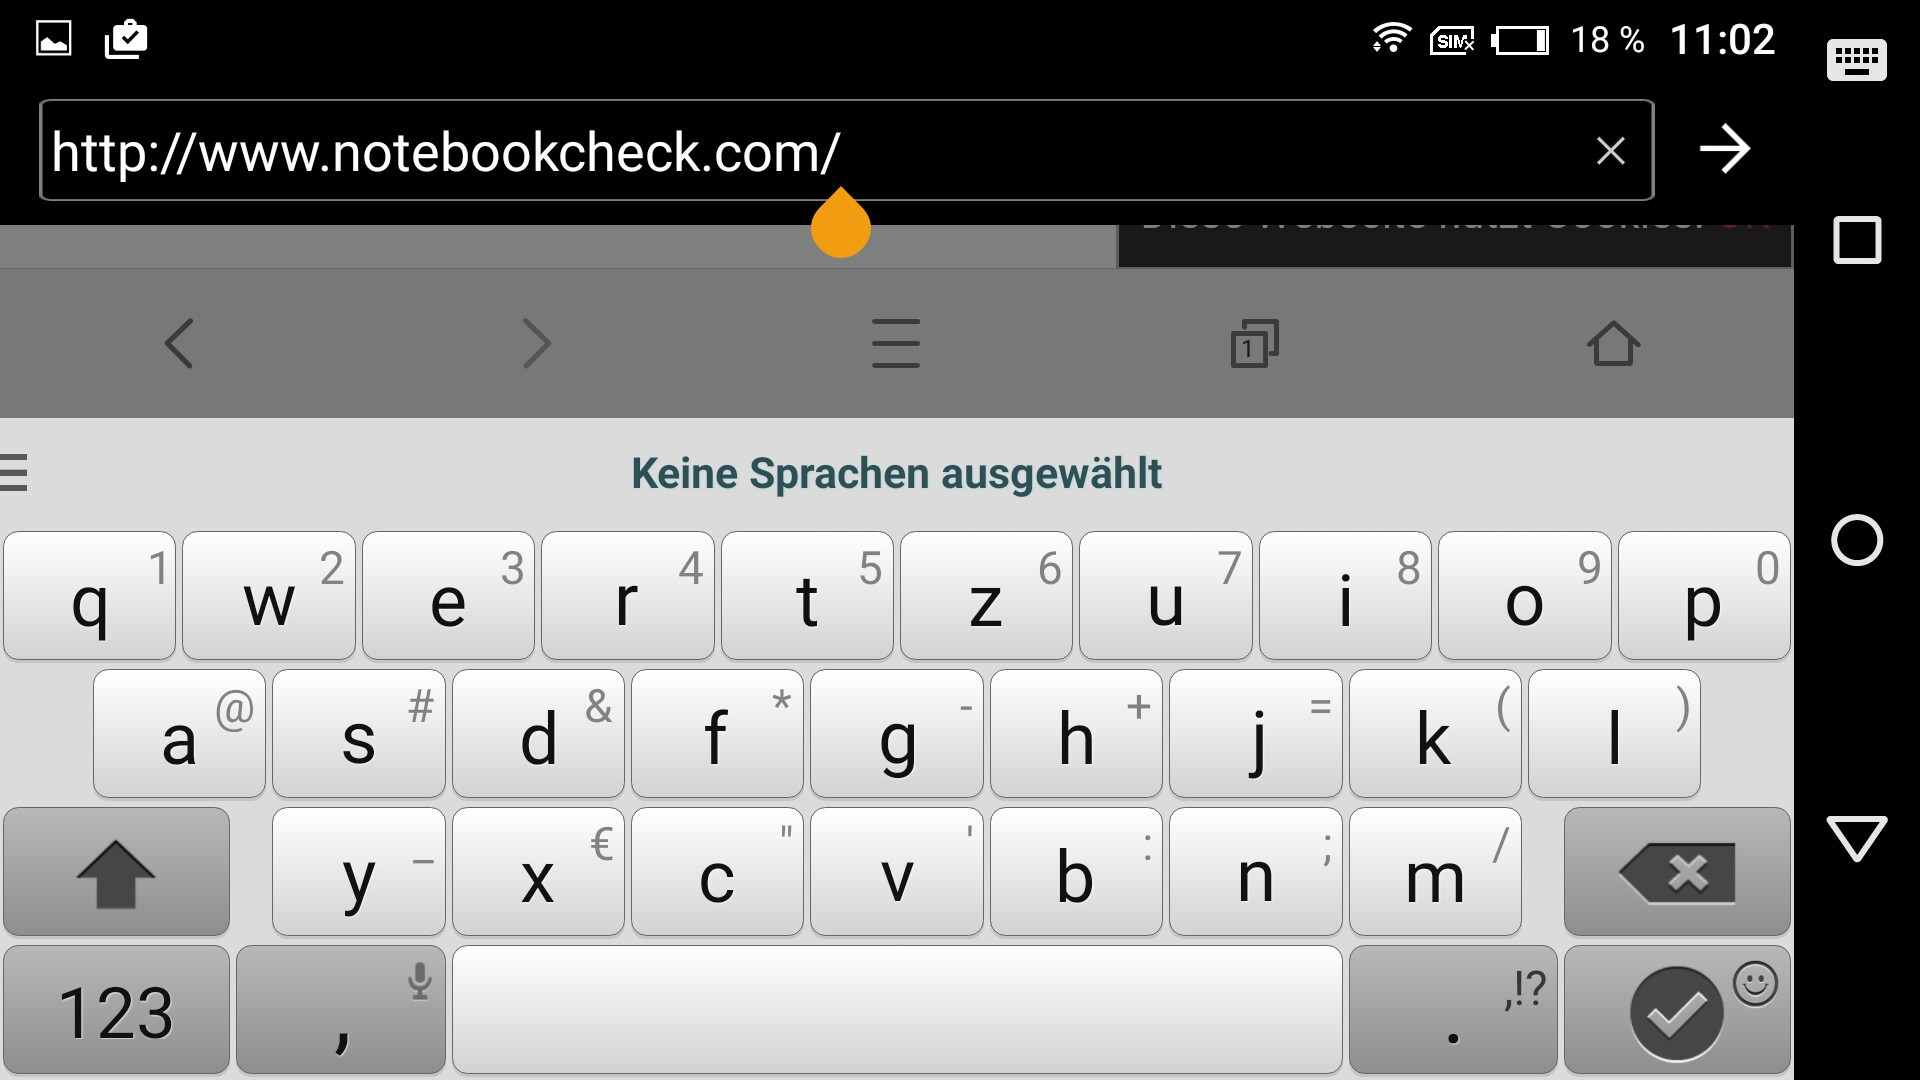The width and height of the screenshot is (1920, 1080).
Task: Tap the orange text cursor handle
Action: click(x=841, y=224)
